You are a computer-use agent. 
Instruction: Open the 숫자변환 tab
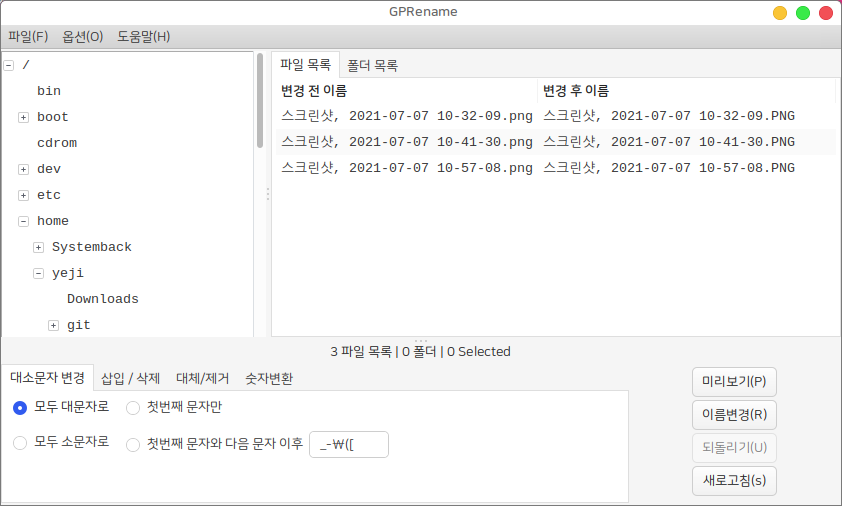(269, 378)
